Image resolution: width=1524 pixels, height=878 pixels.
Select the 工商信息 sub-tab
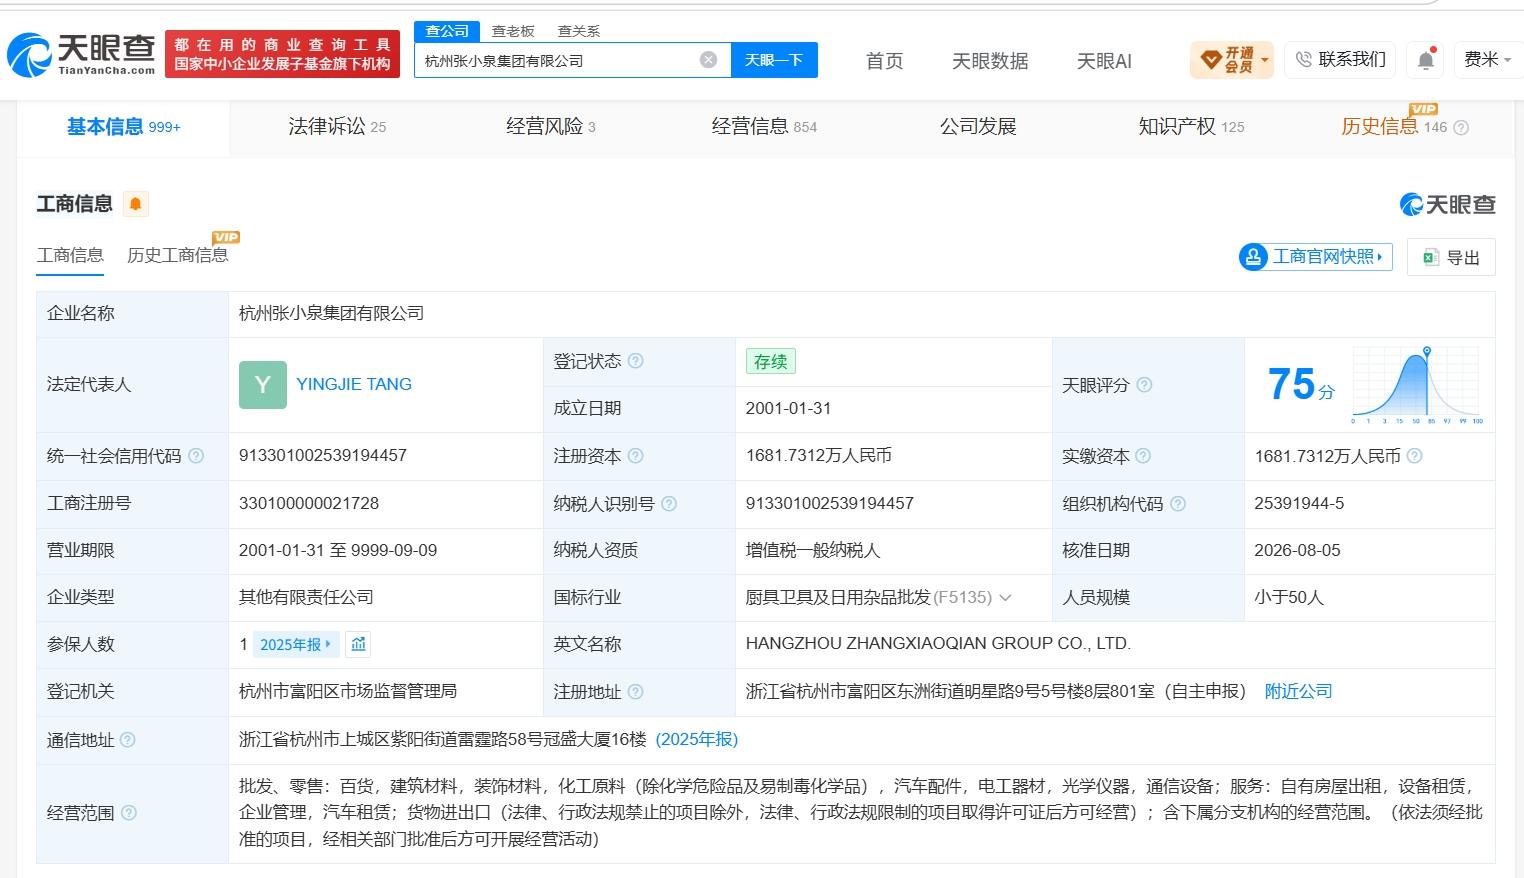tap(70, 255)
